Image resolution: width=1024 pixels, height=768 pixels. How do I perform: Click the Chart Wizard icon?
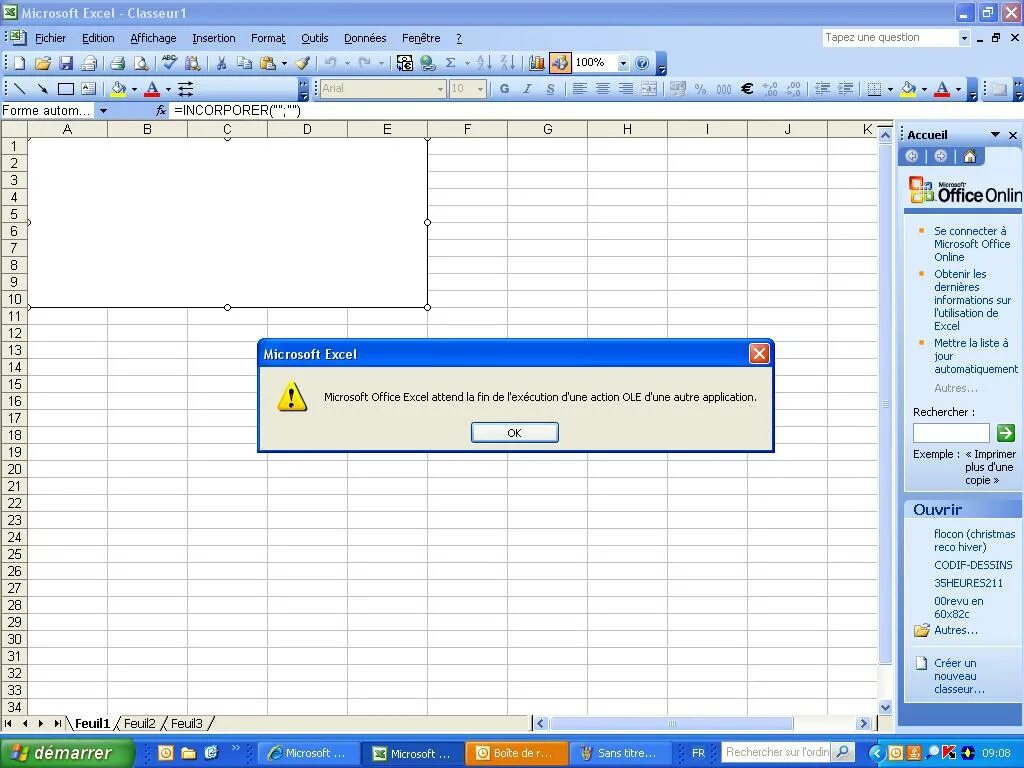pos(537,63)
